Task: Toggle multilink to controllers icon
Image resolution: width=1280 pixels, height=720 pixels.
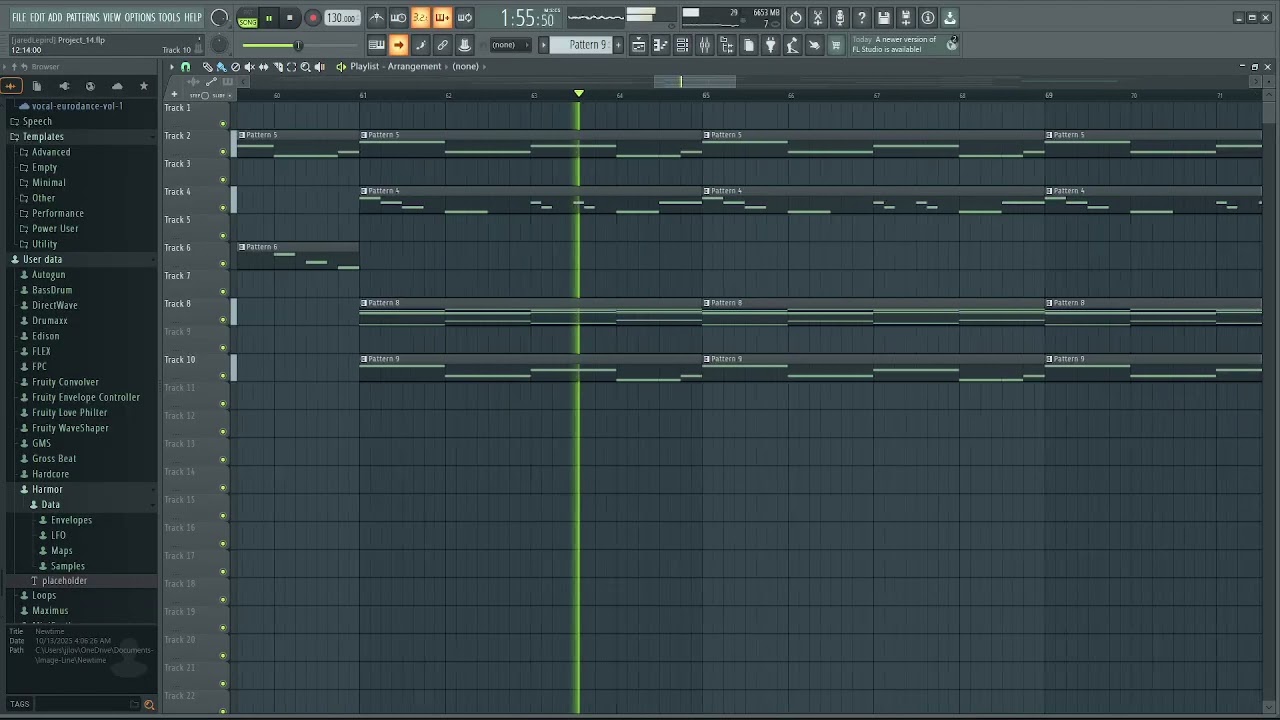Action: (464, 45)
